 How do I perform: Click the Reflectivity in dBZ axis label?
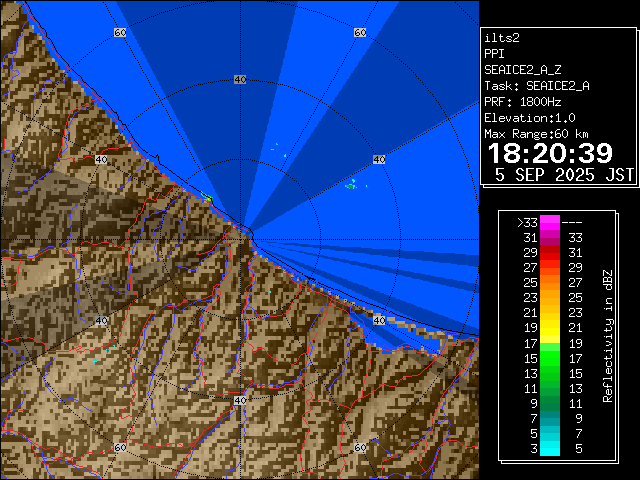pyautogui.click(x=607, y=335)
